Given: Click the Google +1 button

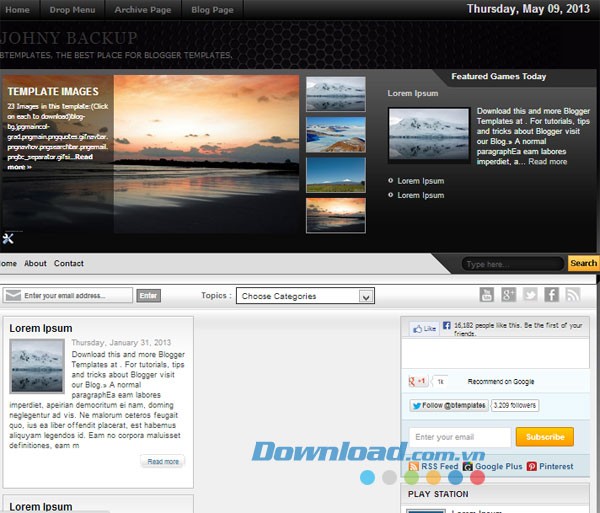Looking at the screenshot, I should coord(418,381).
